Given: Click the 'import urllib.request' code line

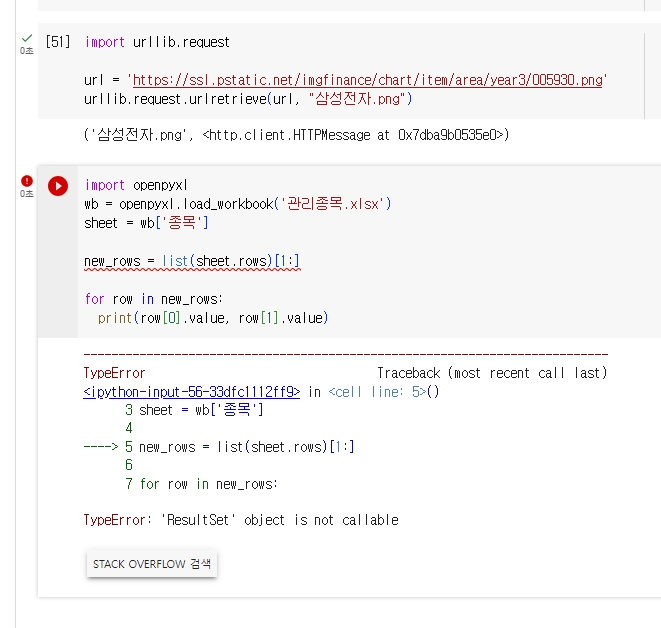Looking at the screenshot, I should [157, 42].
